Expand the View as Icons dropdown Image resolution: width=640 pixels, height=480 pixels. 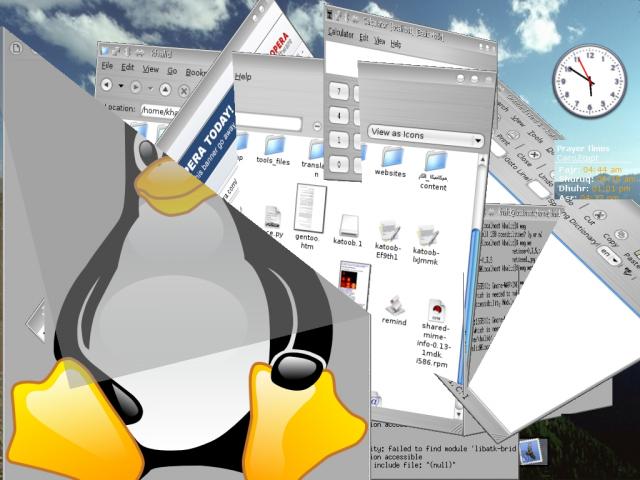[425, 133]
